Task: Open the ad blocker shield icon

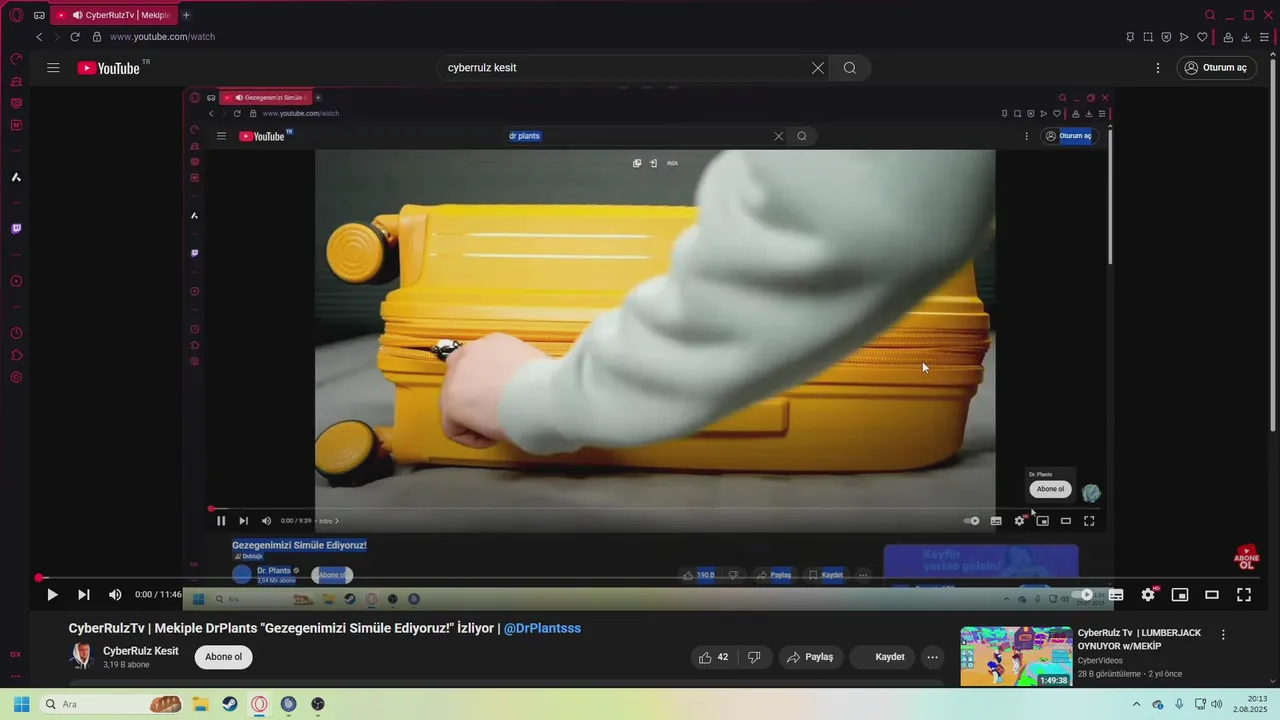Action: click(1166, 37)
